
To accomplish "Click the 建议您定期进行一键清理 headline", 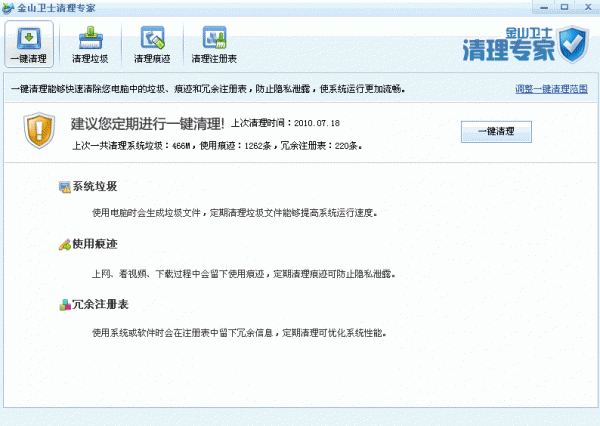I will click(x=148, y=123).
